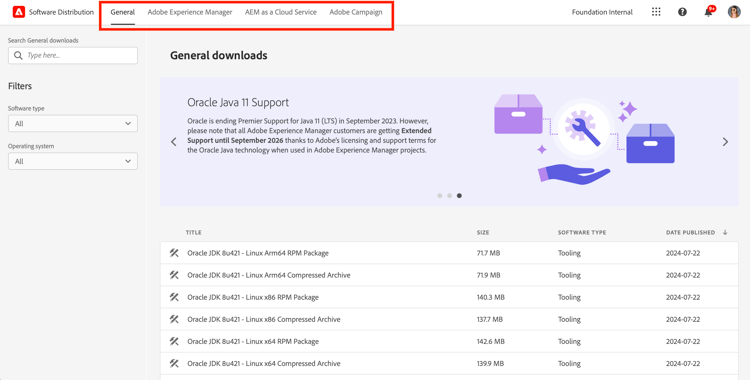Click the Filters heading
This screenshot has width=750, height=380.
(20, 86)
